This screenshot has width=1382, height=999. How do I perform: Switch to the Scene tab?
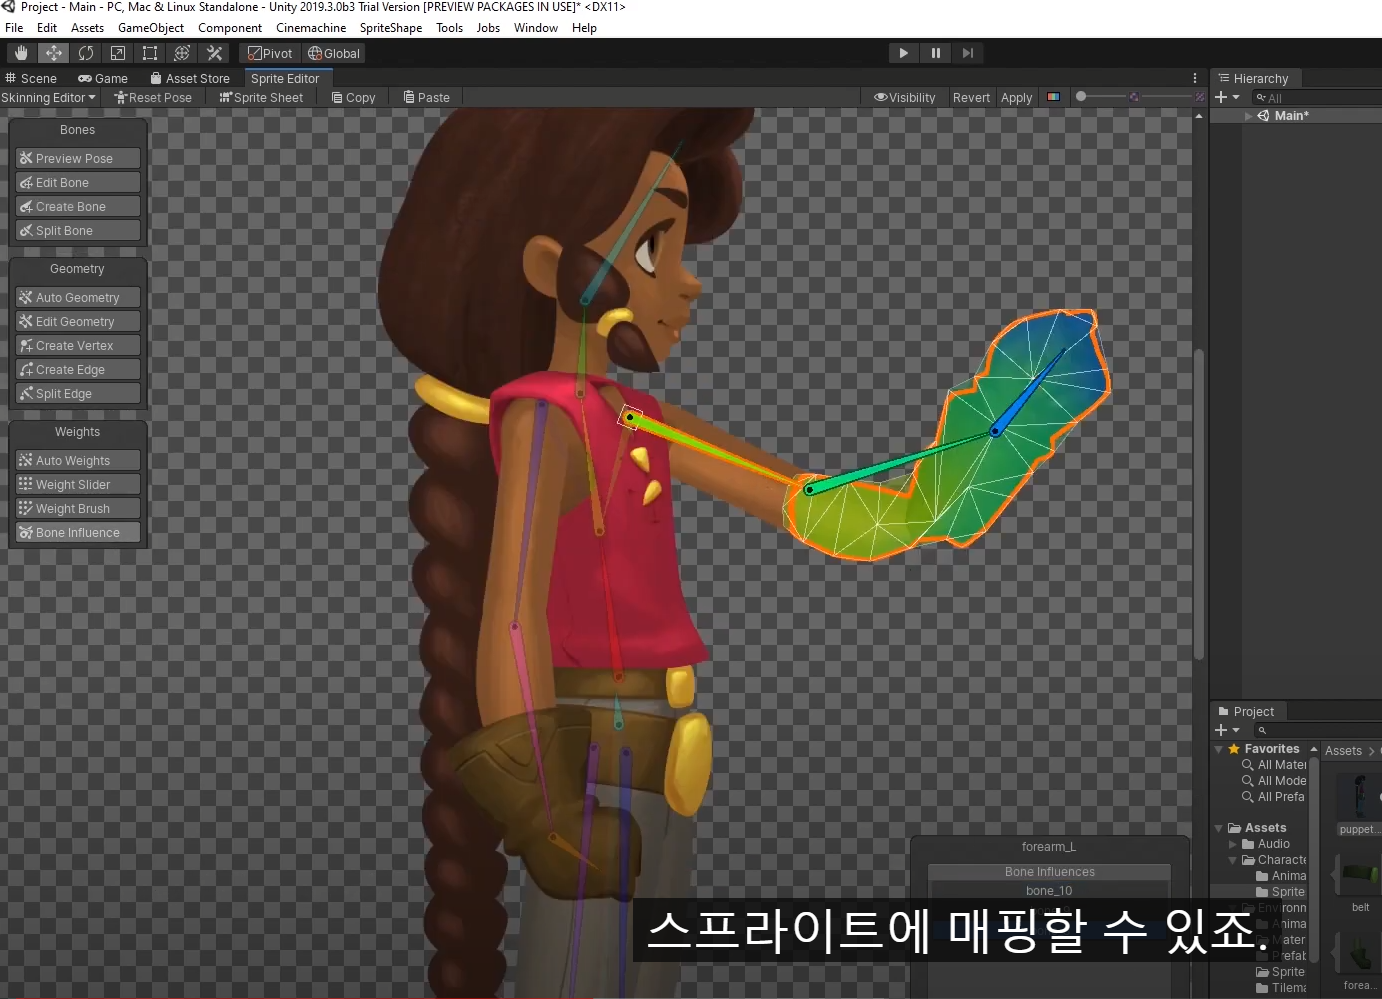pyautogui.click(x=31, y=78)
